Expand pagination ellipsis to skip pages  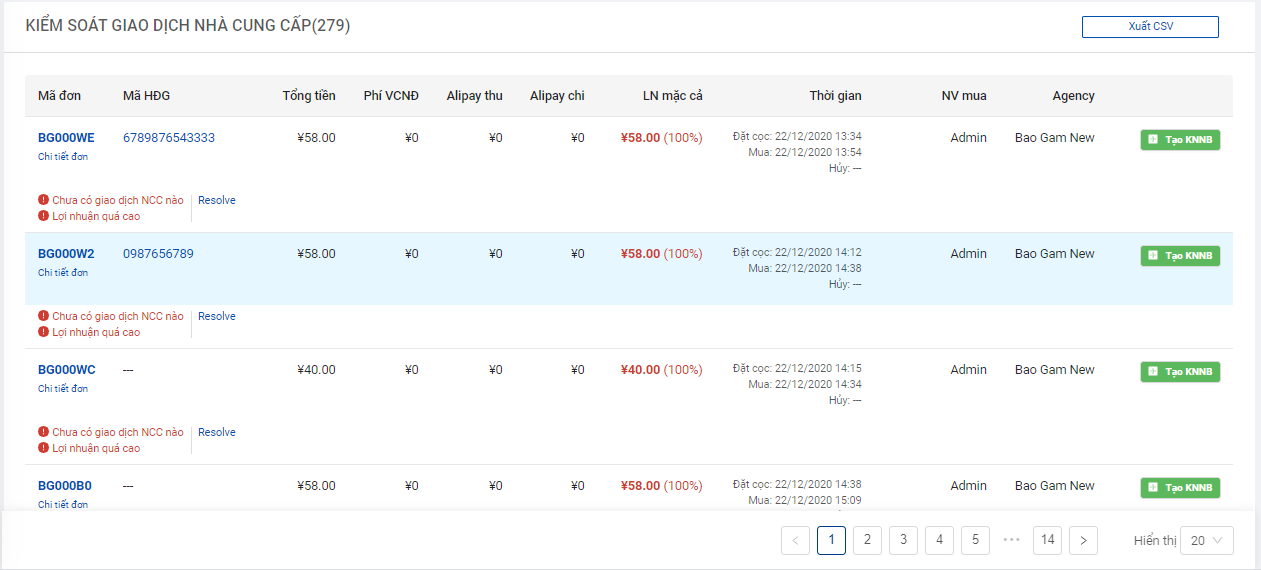click(1011, 540)
